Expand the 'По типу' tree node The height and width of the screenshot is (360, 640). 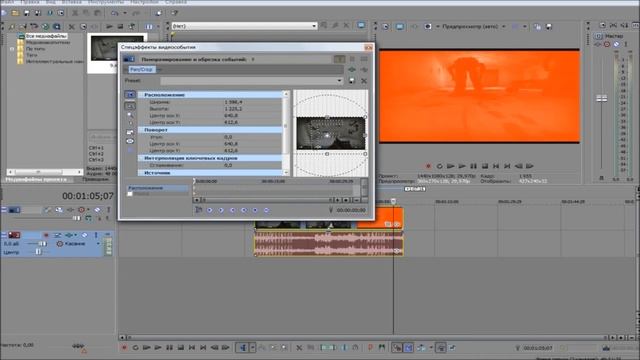tap(12, 49)
